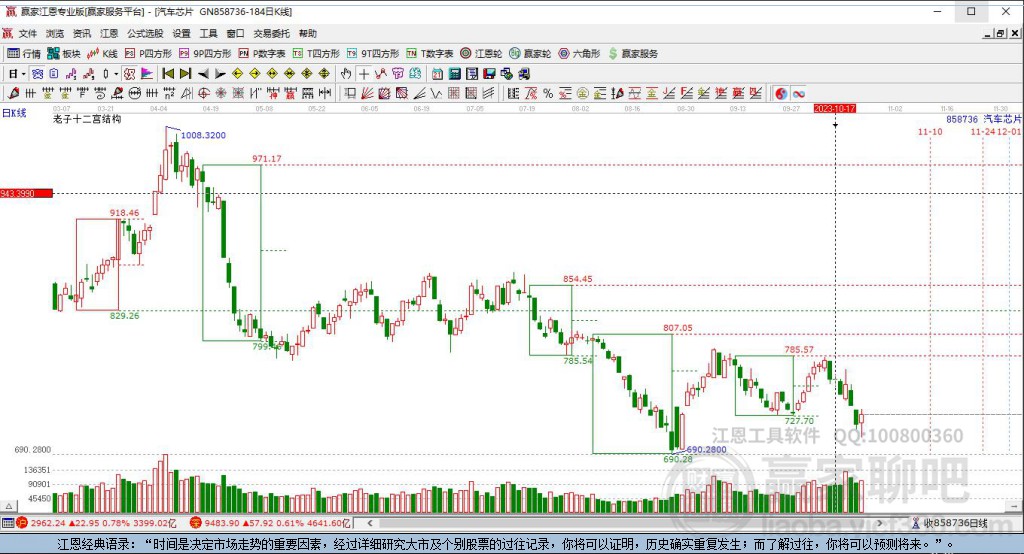Click the red floppy disk save icon

(x=489, y=74)
